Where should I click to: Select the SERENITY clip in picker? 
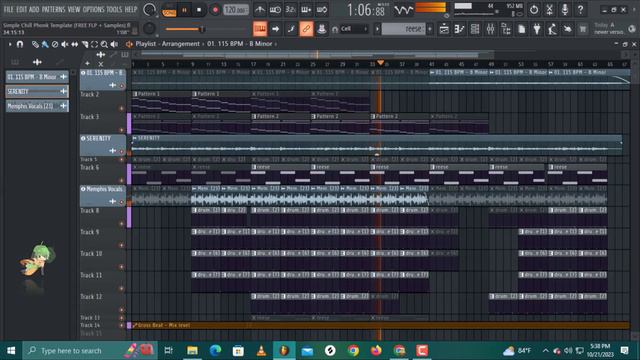(37, 91)
